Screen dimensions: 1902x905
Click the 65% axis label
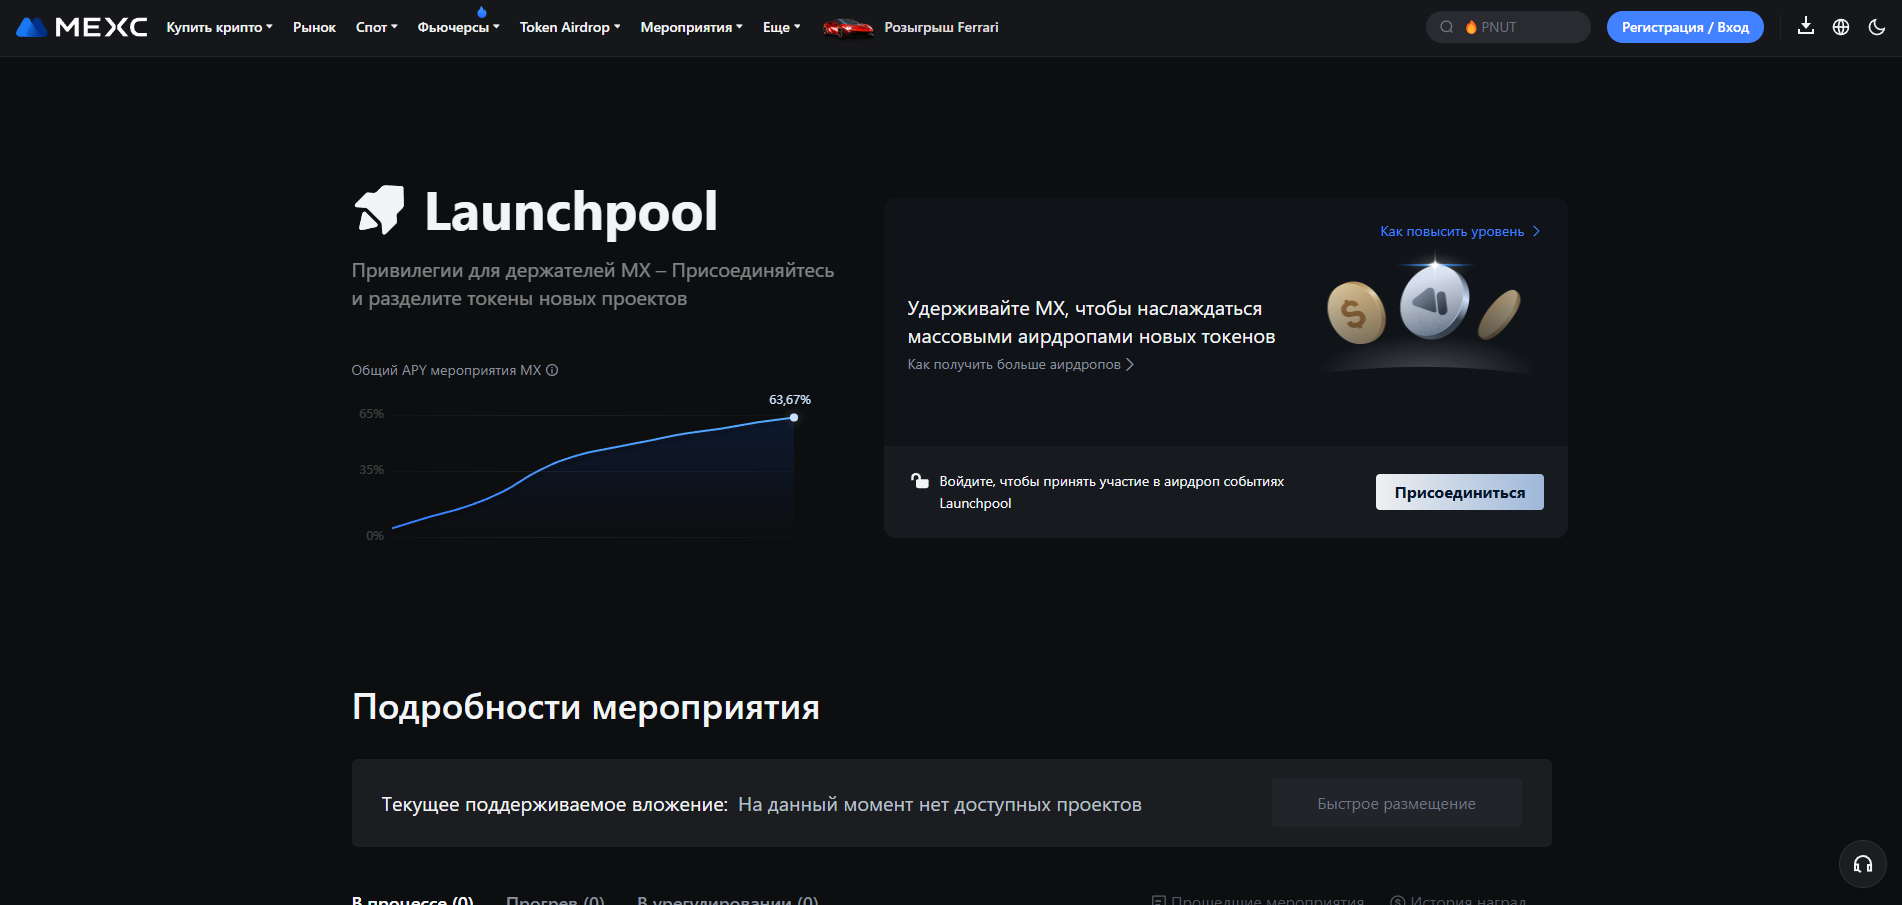[x=371, y=413]
